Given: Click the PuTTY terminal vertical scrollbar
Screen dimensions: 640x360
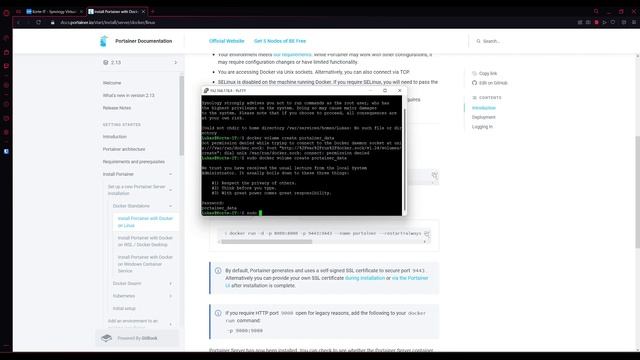Looking at the screenshot, I should [404, 159].
